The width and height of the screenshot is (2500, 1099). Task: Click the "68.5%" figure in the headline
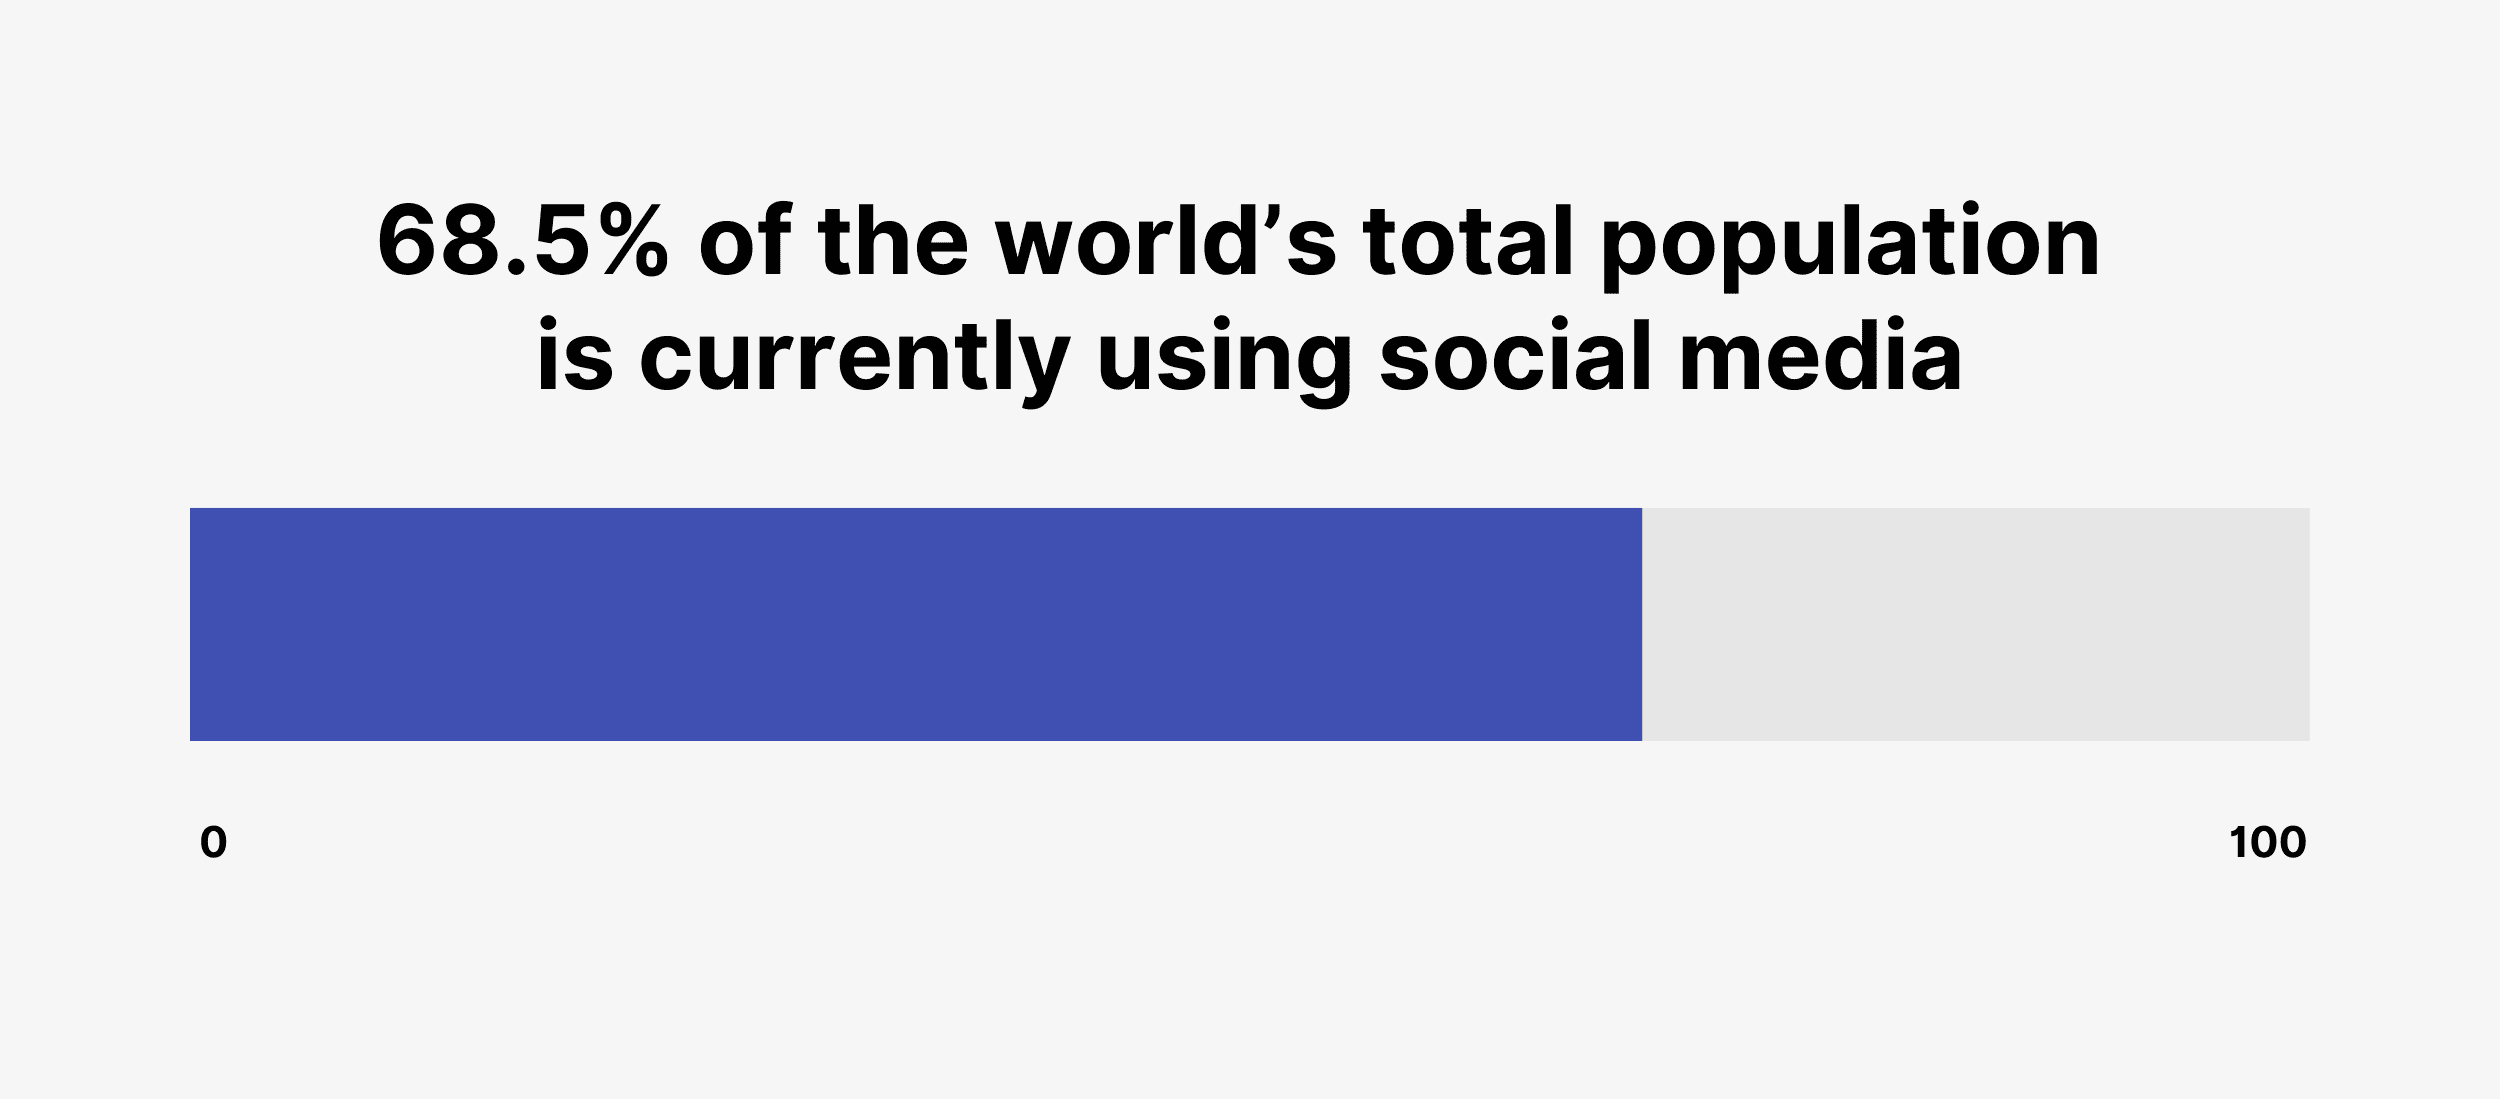pos(522,242)
